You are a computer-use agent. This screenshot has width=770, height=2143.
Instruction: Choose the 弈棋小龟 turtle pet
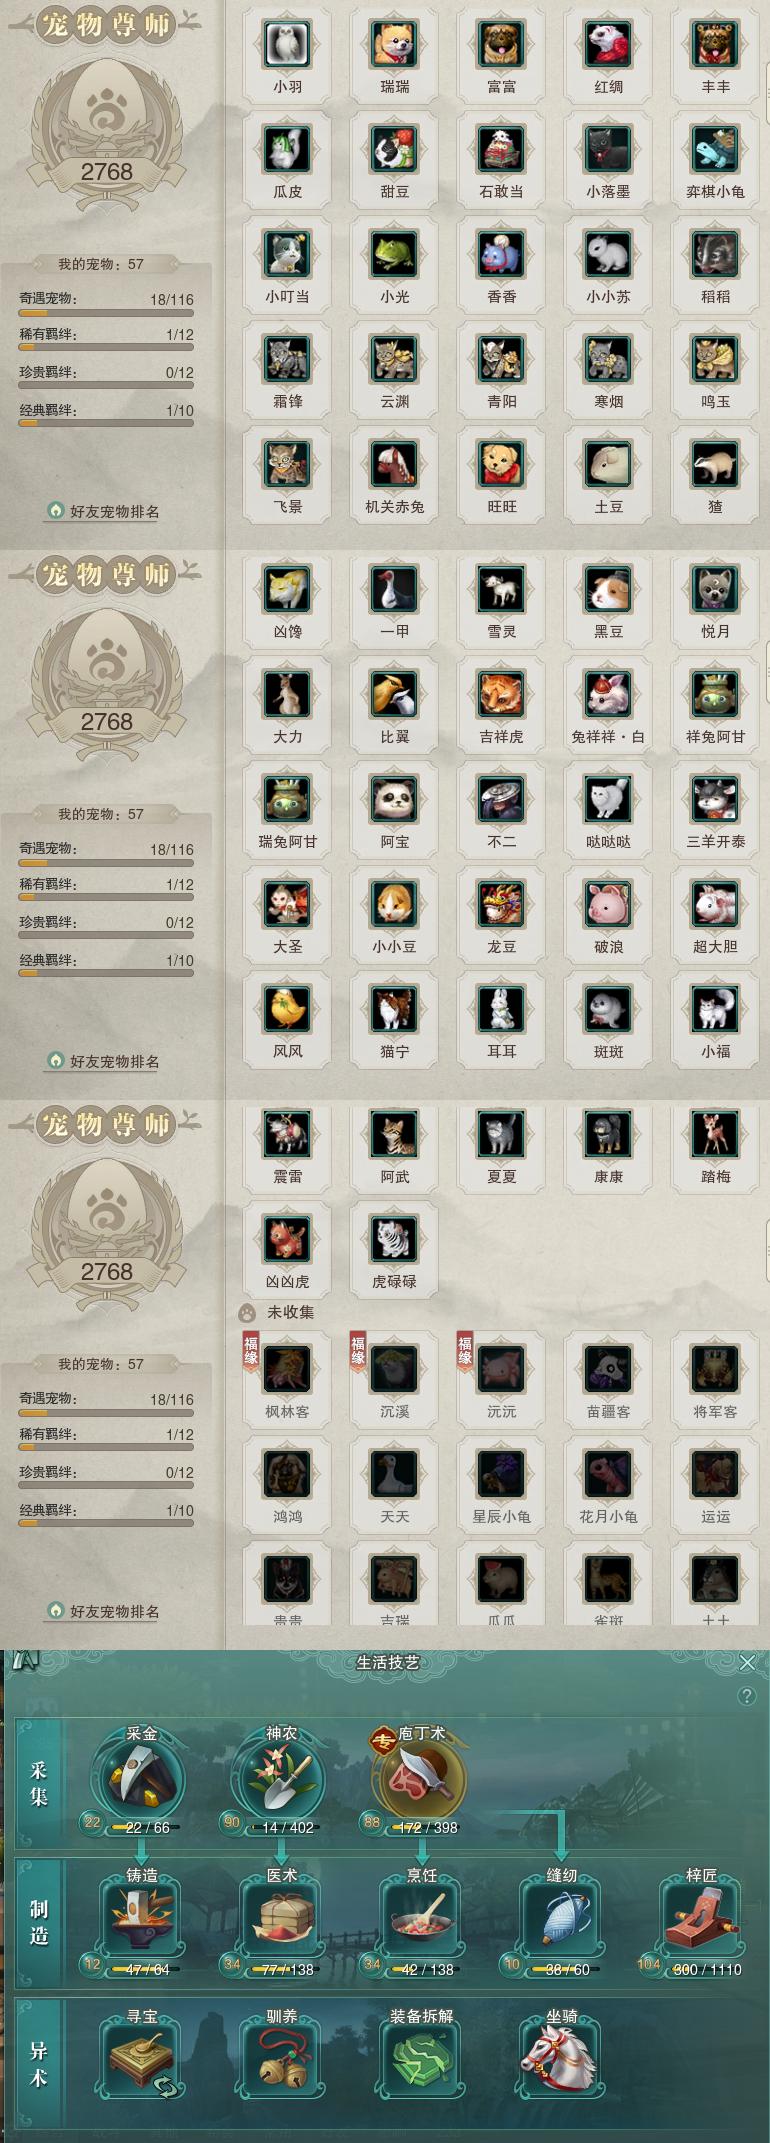tap(716, 150)
